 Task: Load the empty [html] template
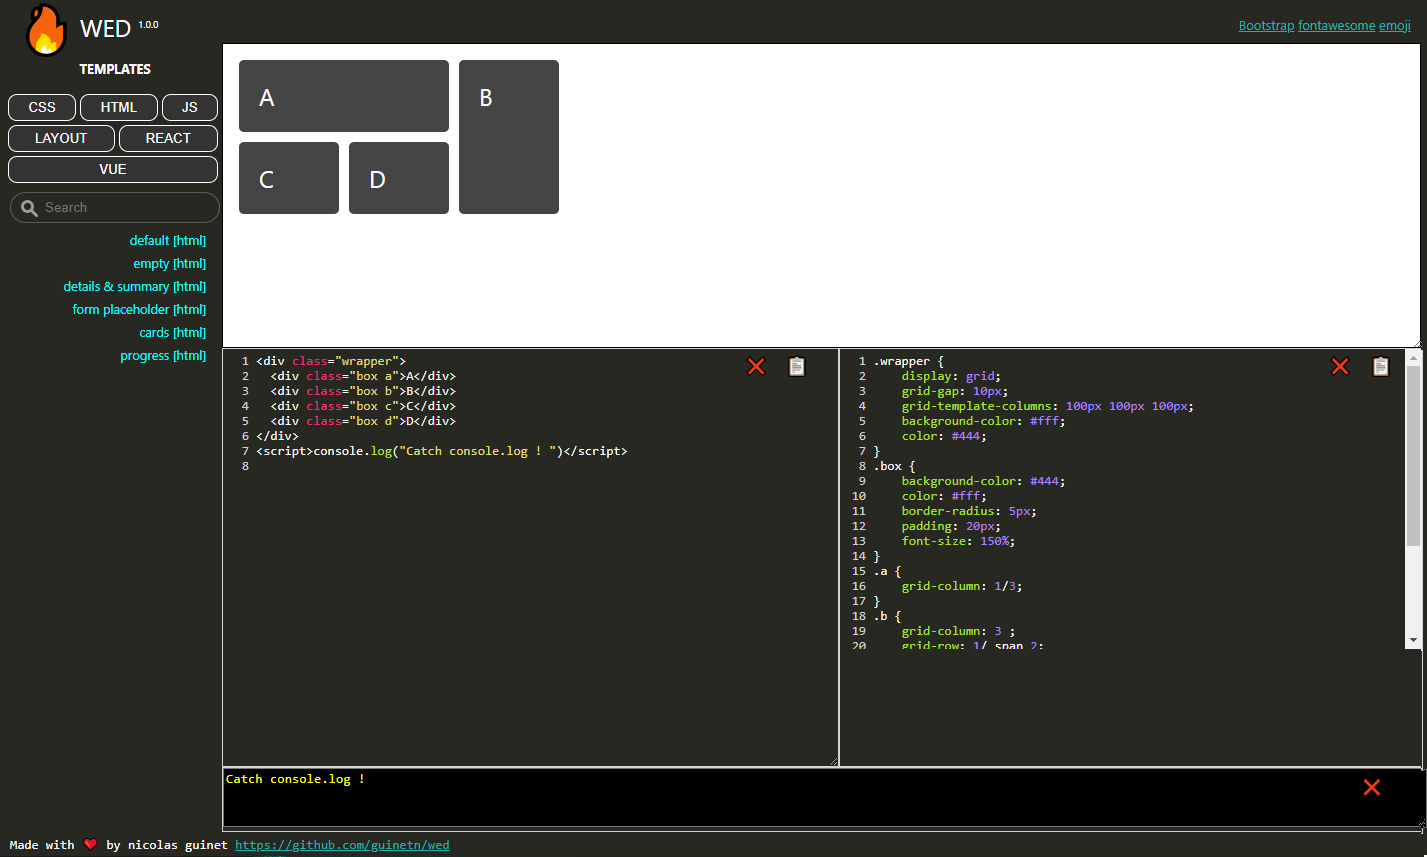[170, 264]
